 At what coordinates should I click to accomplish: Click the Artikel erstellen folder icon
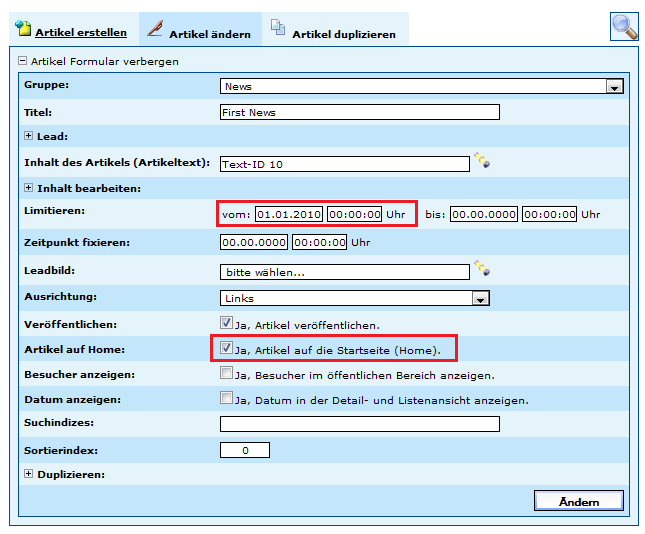22,29
